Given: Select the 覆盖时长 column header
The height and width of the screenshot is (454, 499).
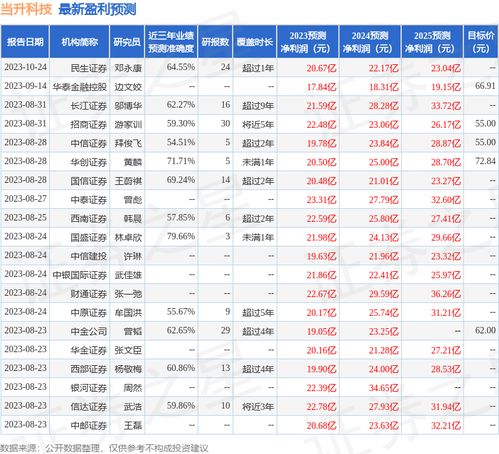Looking at the screenshot, I should click(x=255, y=42).
